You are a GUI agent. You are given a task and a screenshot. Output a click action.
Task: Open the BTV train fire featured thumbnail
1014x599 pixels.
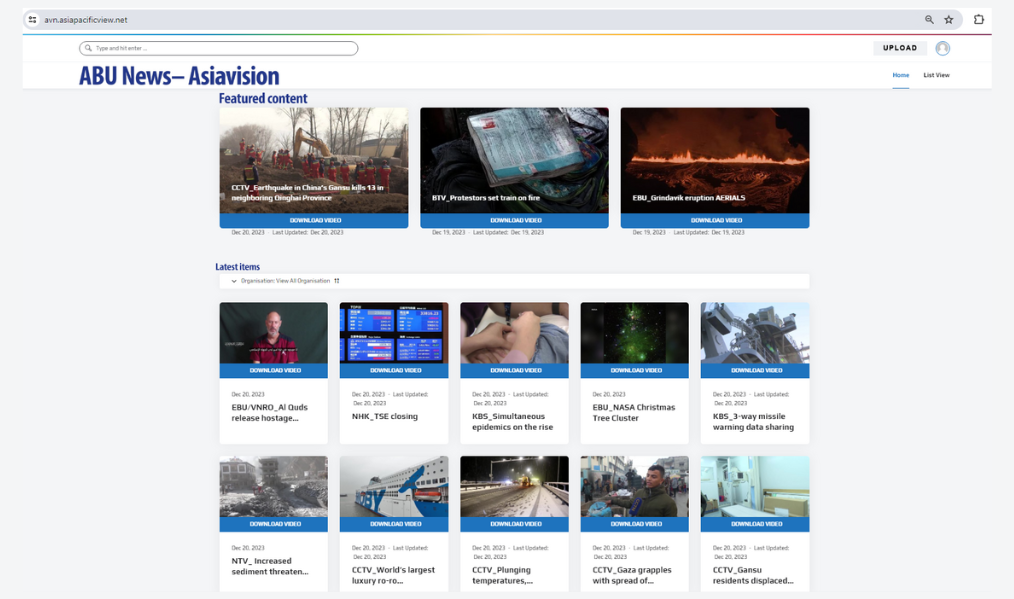click(x=514, y=160)
